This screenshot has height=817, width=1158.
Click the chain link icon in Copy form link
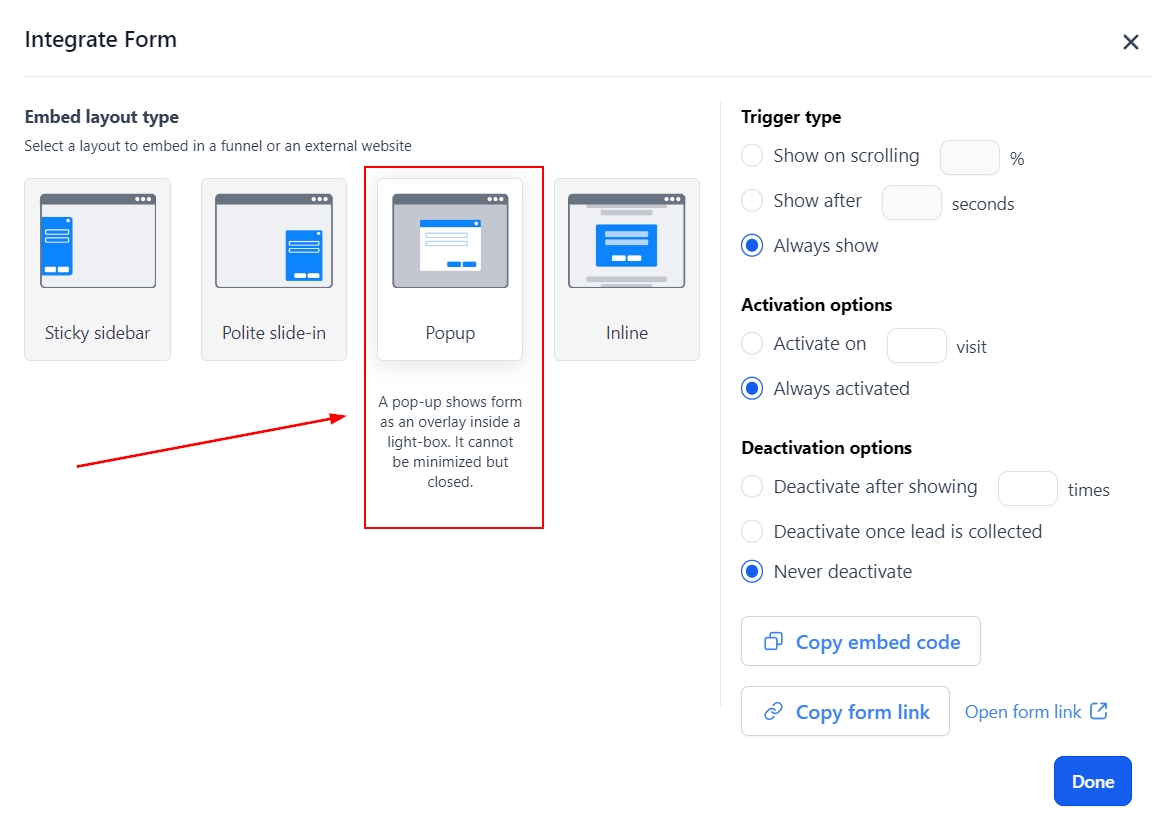point(773,712)
